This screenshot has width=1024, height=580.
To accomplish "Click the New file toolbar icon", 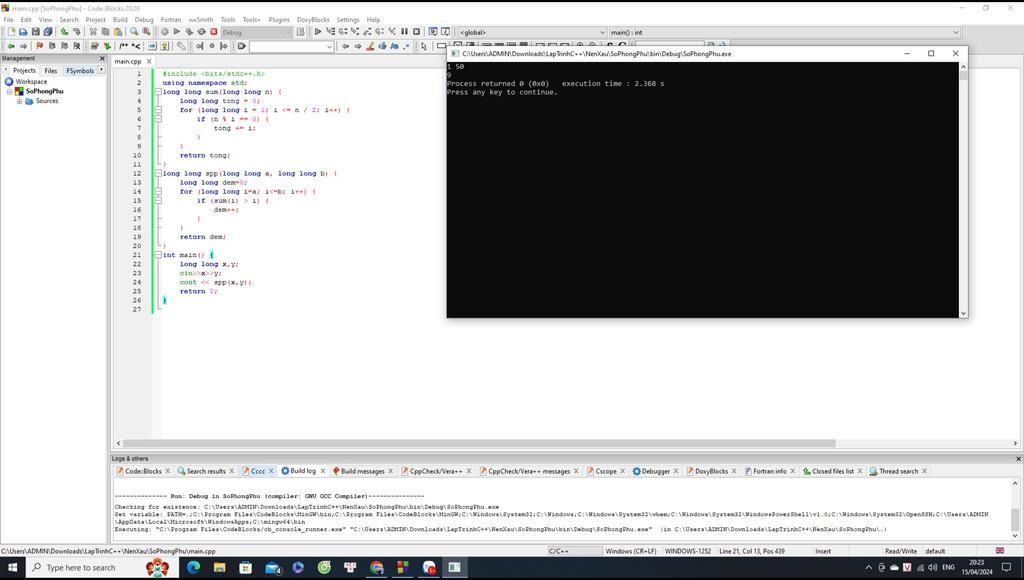I will (x=10, y=32).
